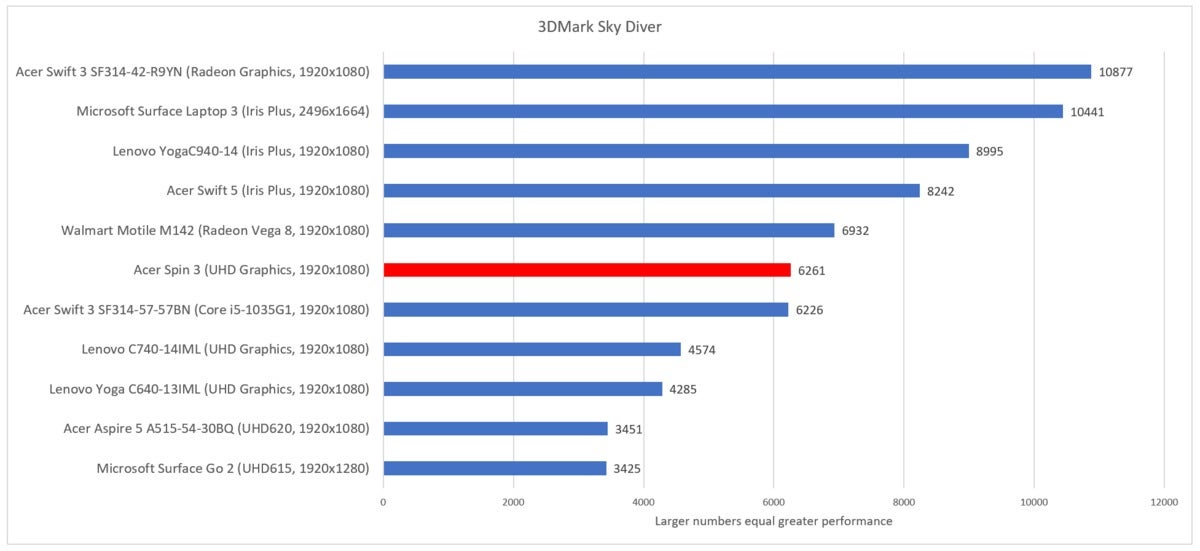Screen dimensions: 1200x551
Task: Click the Walmart Motile M142 blue bar
Action: click(609, 230)
